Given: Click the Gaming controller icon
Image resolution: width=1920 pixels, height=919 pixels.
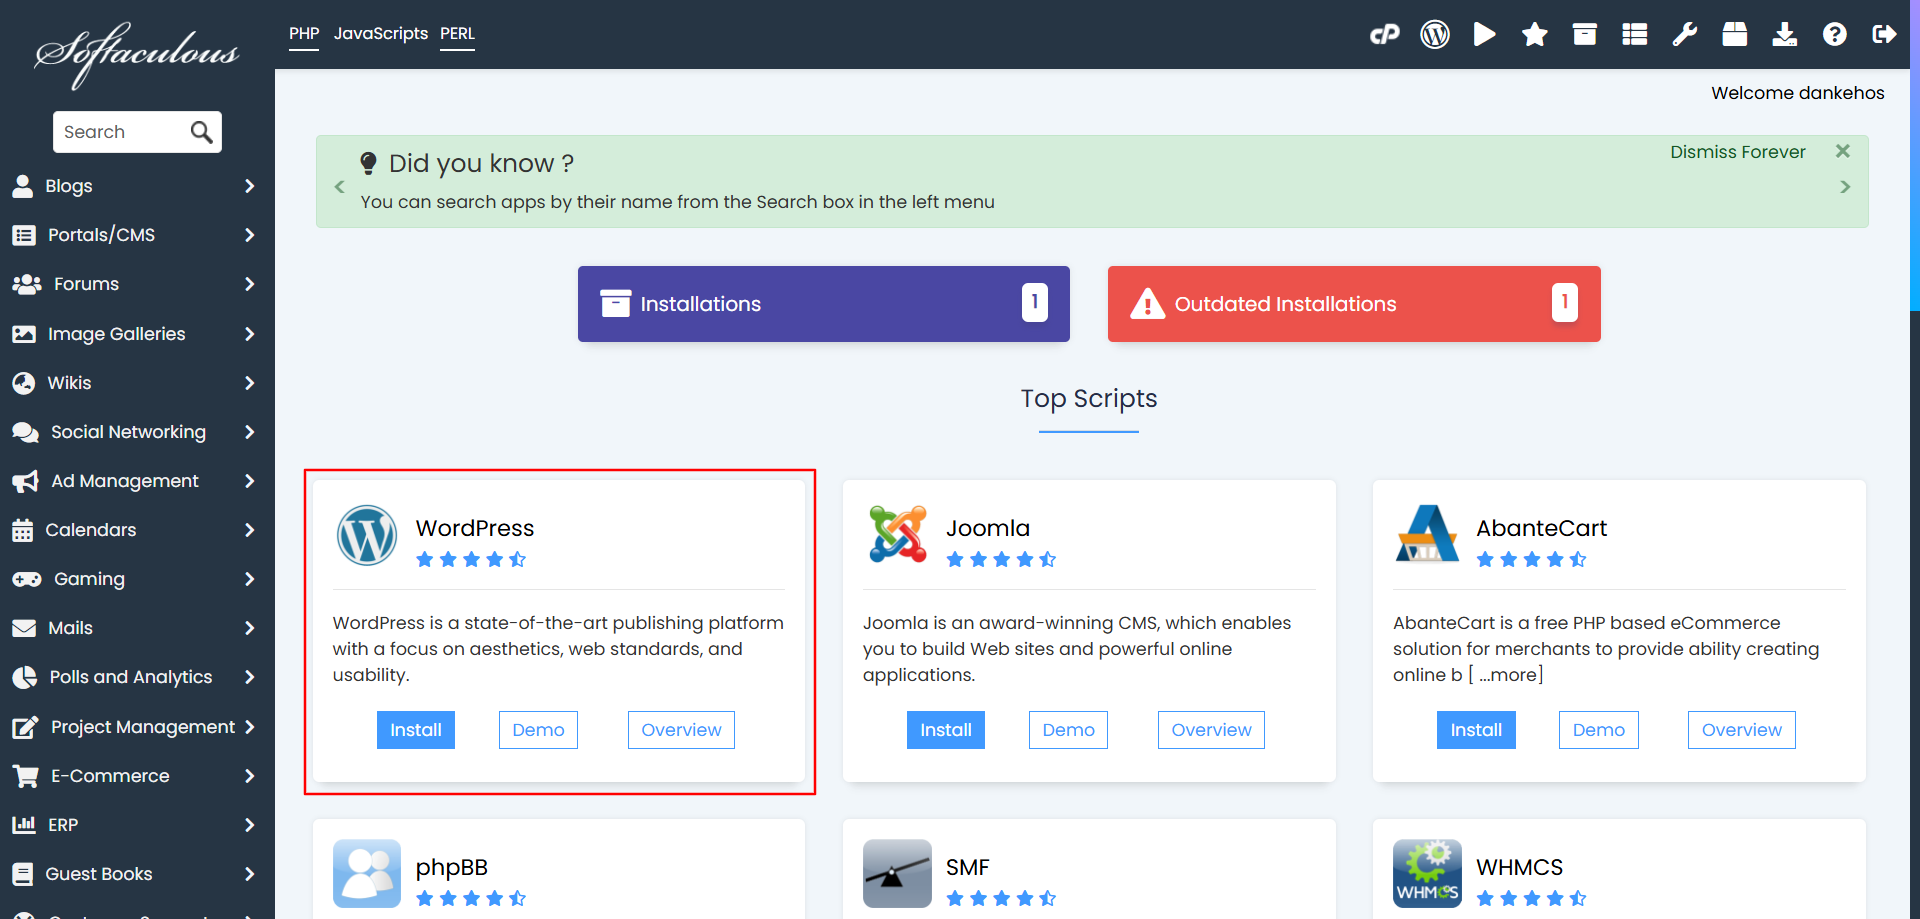Looking at the screenshot, I should point(27,579).
